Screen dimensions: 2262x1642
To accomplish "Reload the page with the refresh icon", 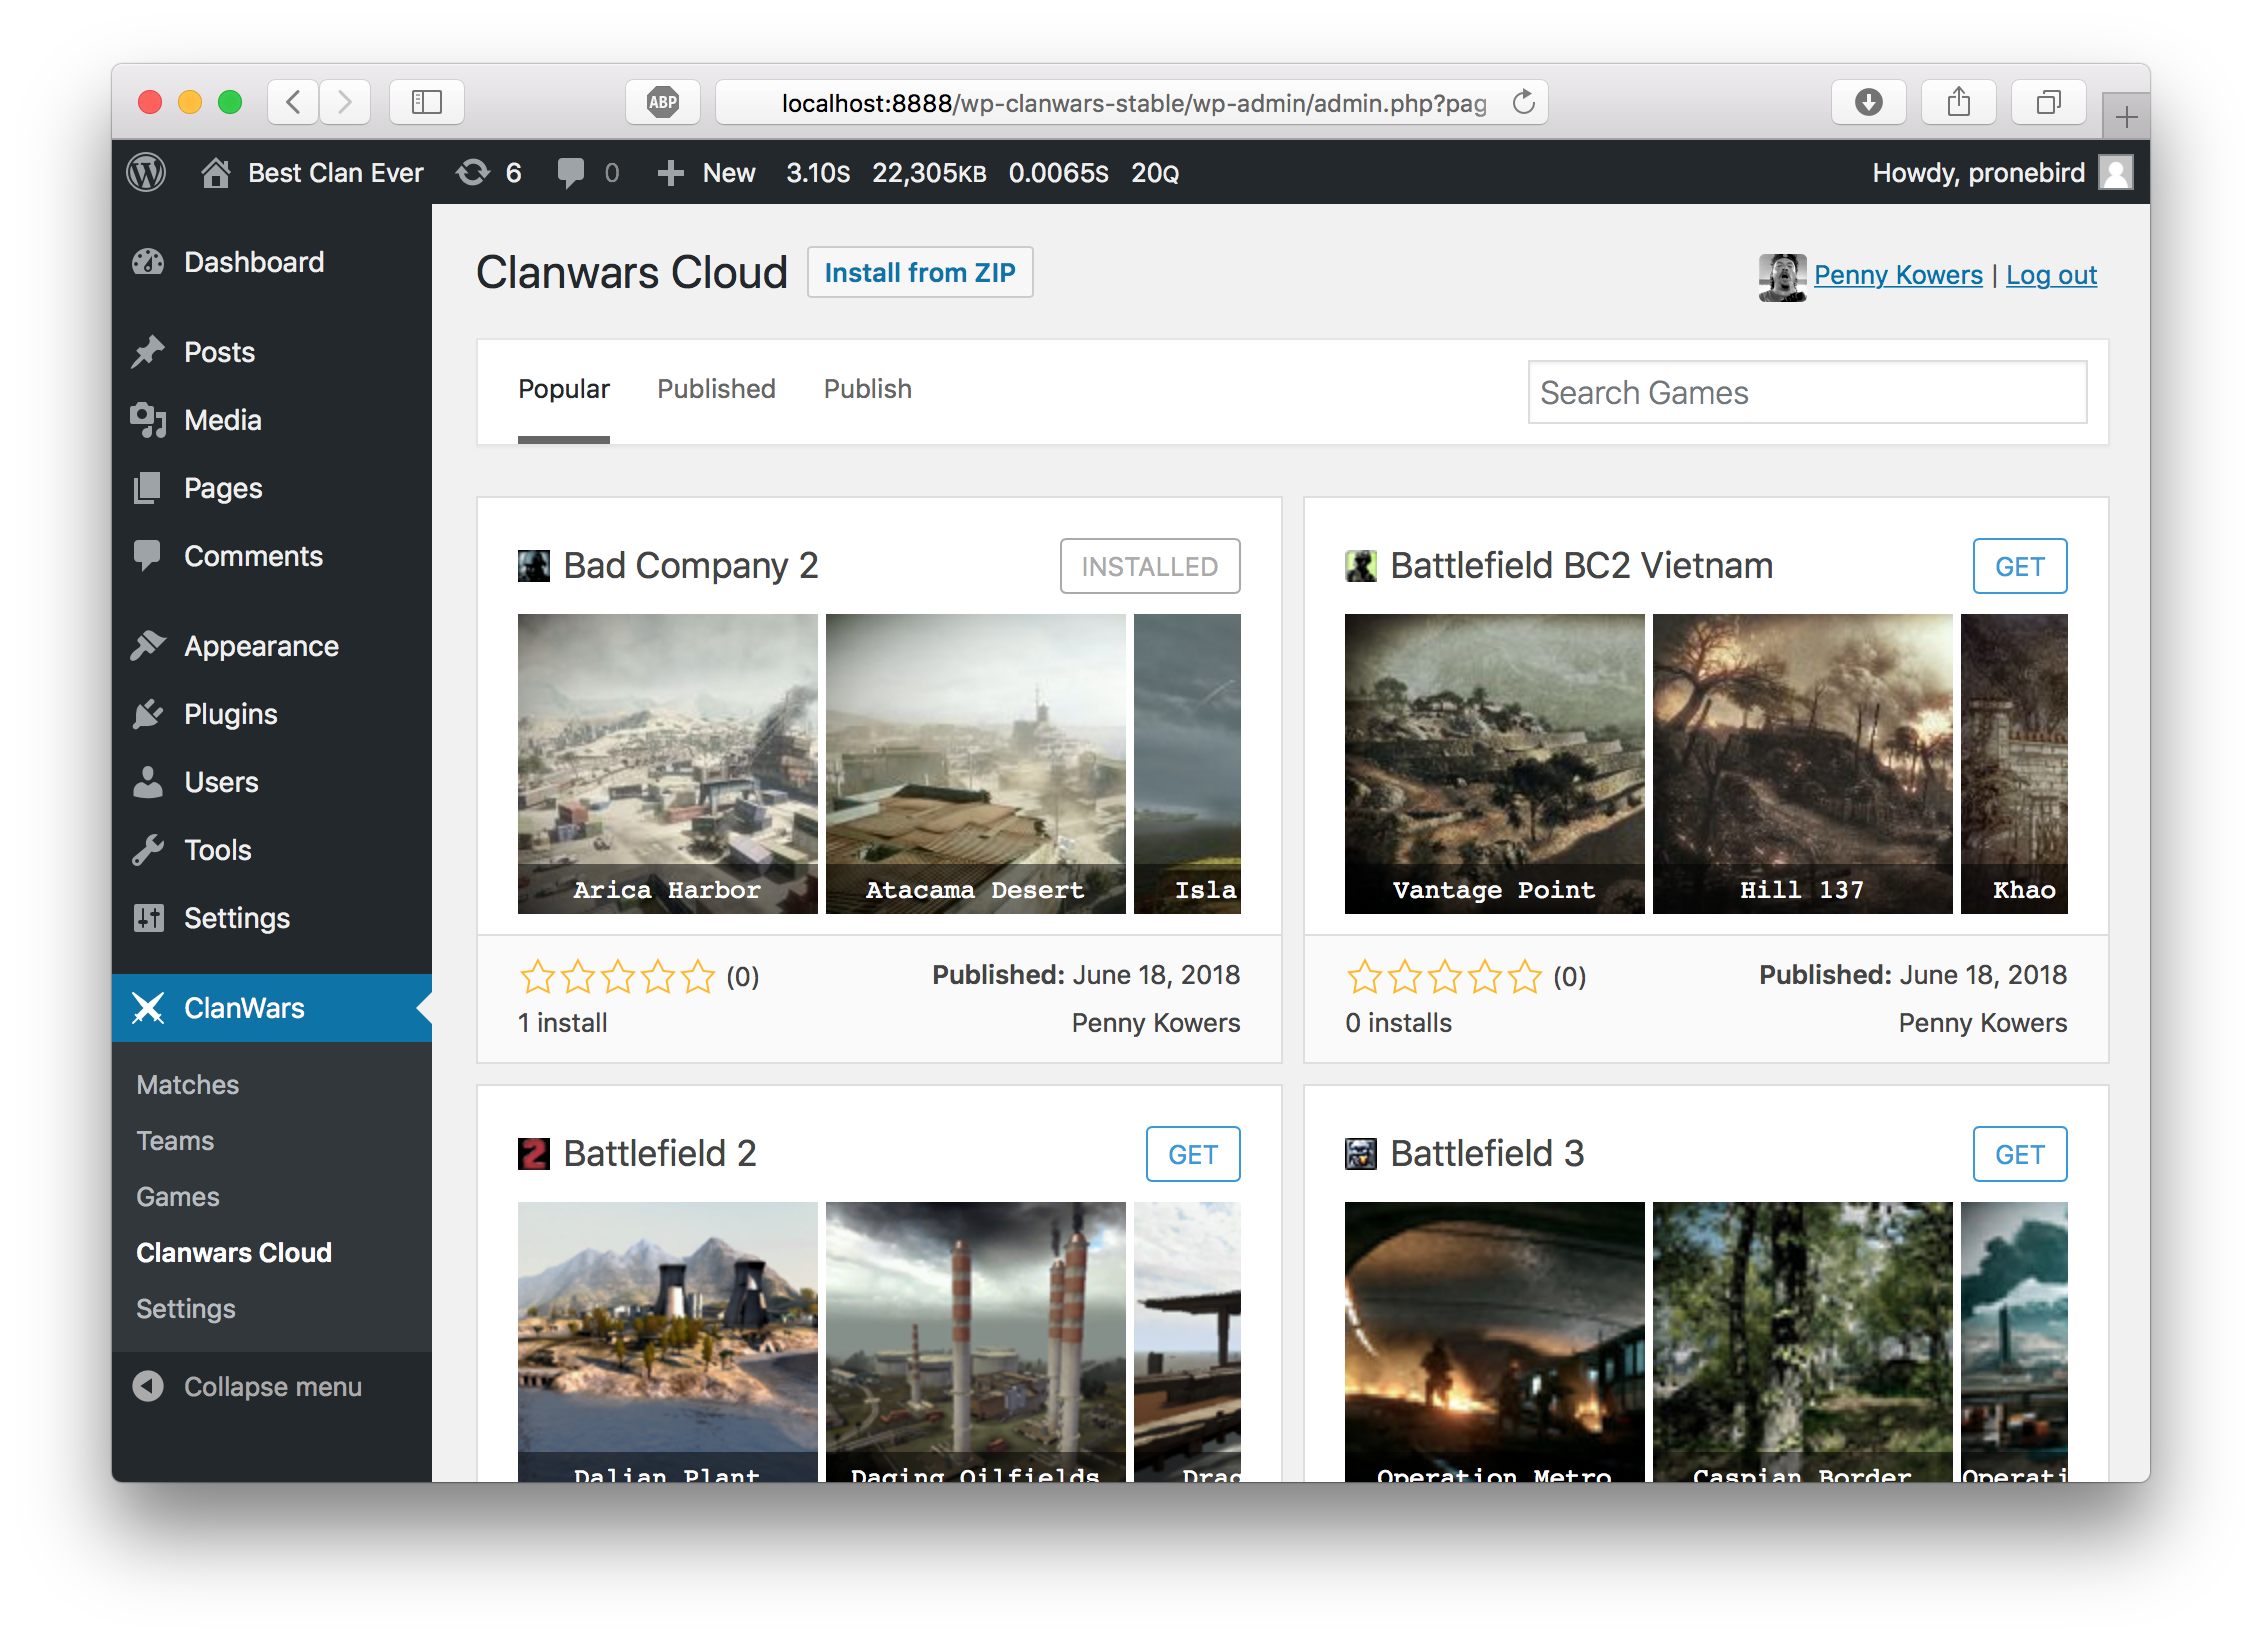I will click(x=1523, y=102).
